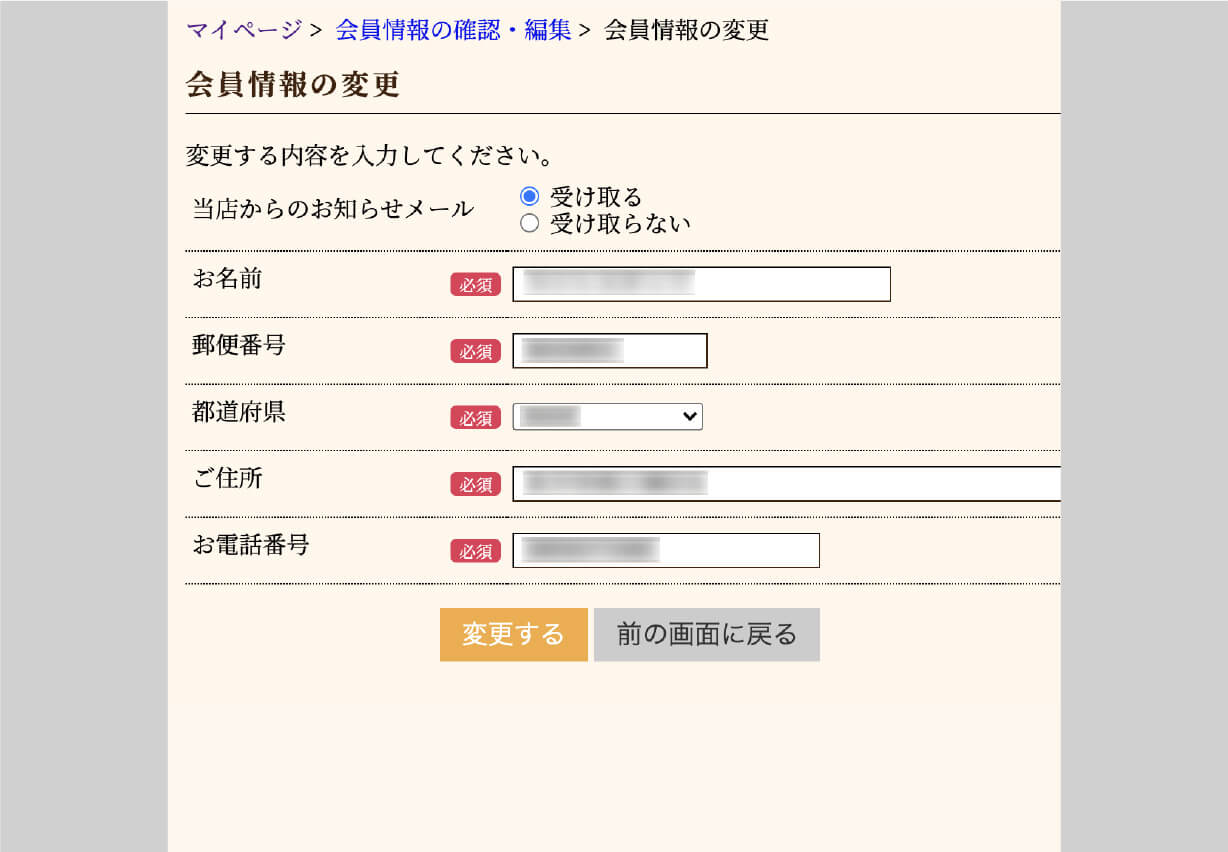The image size is (1228, 852).
Task: Click the 必須 badge beside 郵便番号
Action: point(475,351)
